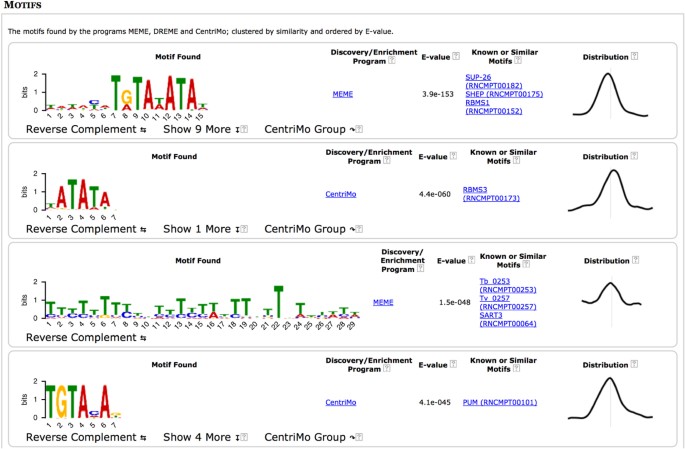The width and height of the screenshot is (685, 449).
Task: Open the Tb_0253 (RNCMPT00253) motif link
Action: point(508,285)
